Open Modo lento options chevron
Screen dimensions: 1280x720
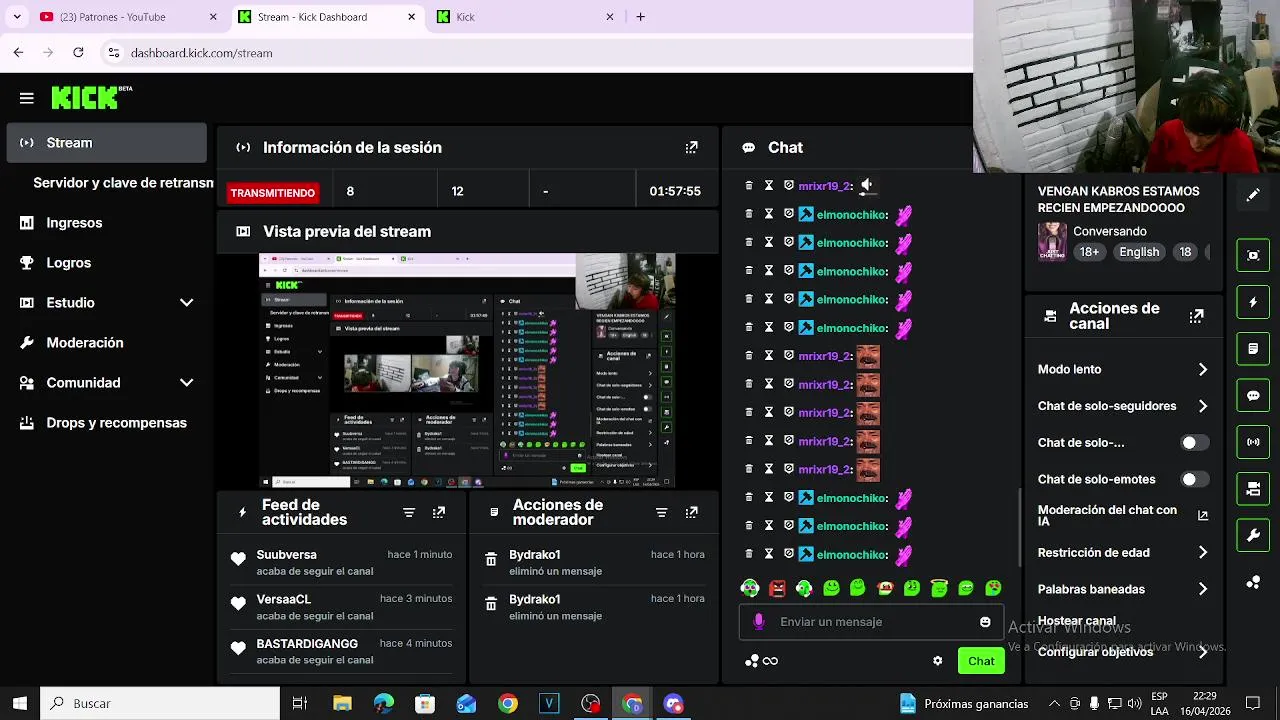[x=1202, y=369]
